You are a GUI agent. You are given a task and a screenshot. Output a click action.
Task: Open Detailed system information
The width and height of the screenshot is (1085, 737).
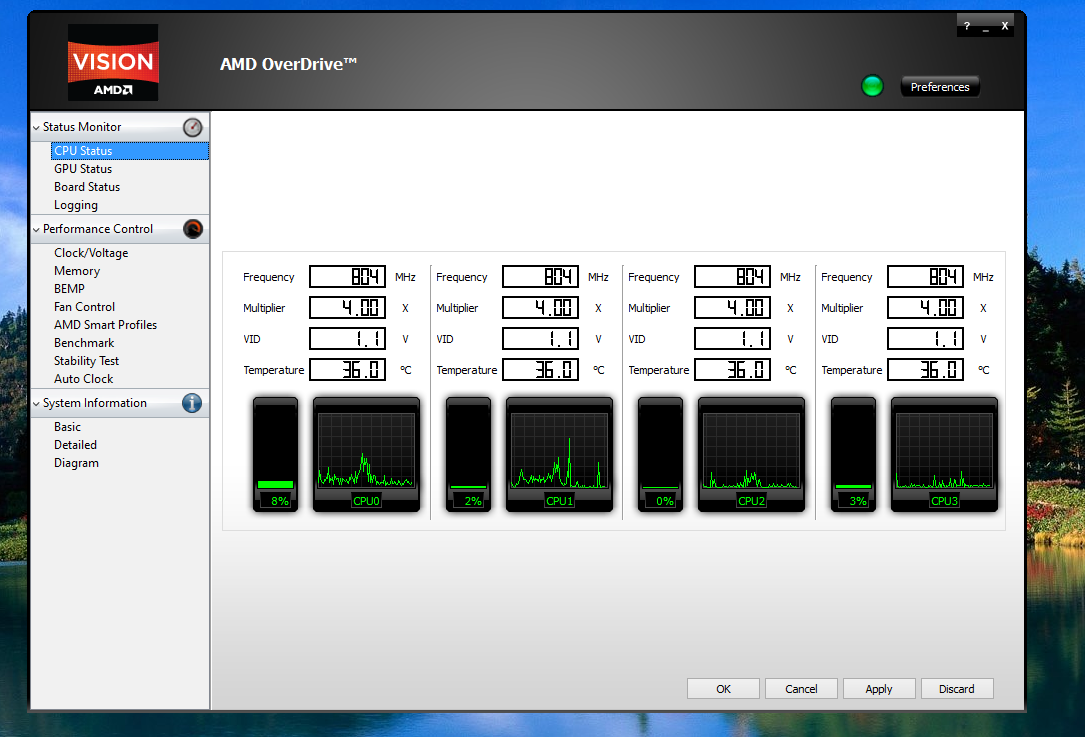coord(75,445)
